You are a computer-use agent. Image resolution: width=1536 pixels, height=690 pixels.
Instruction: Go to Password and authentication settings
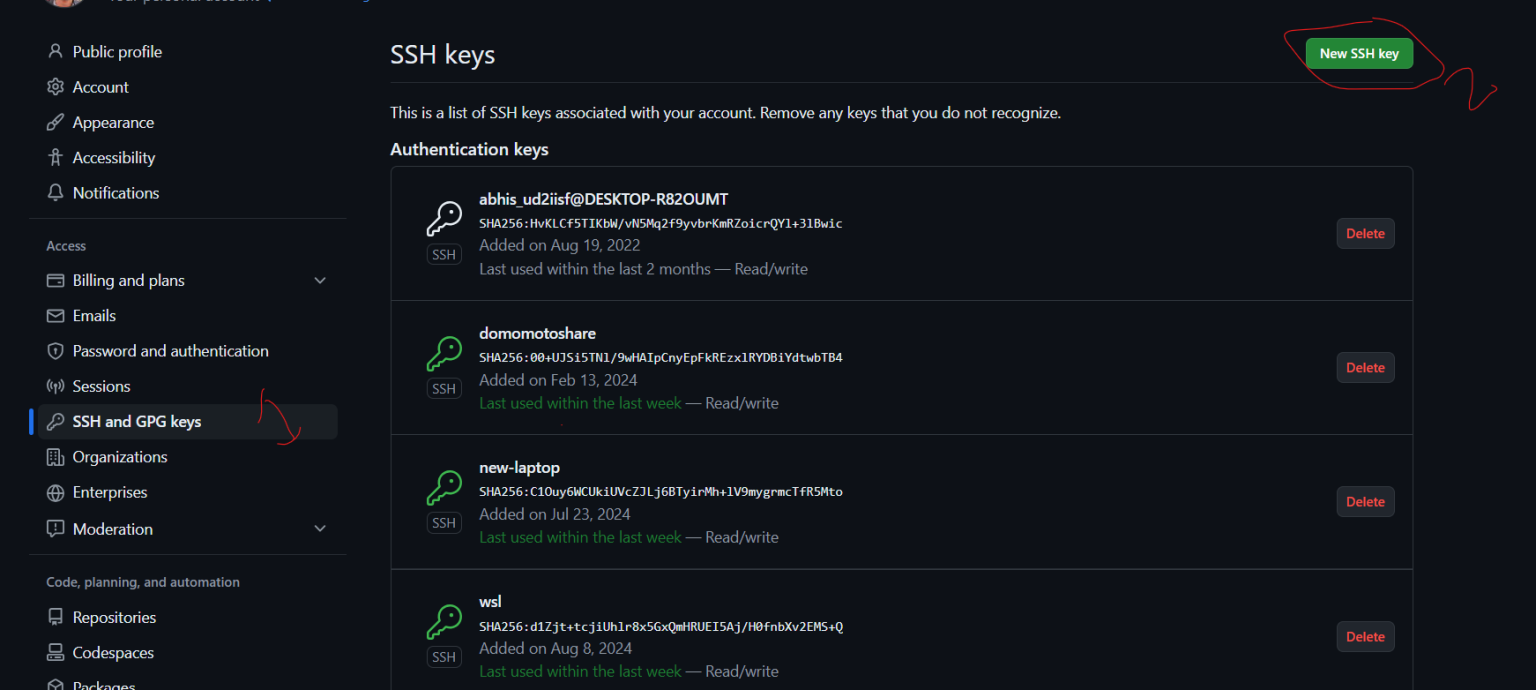(x=171, y=350)
